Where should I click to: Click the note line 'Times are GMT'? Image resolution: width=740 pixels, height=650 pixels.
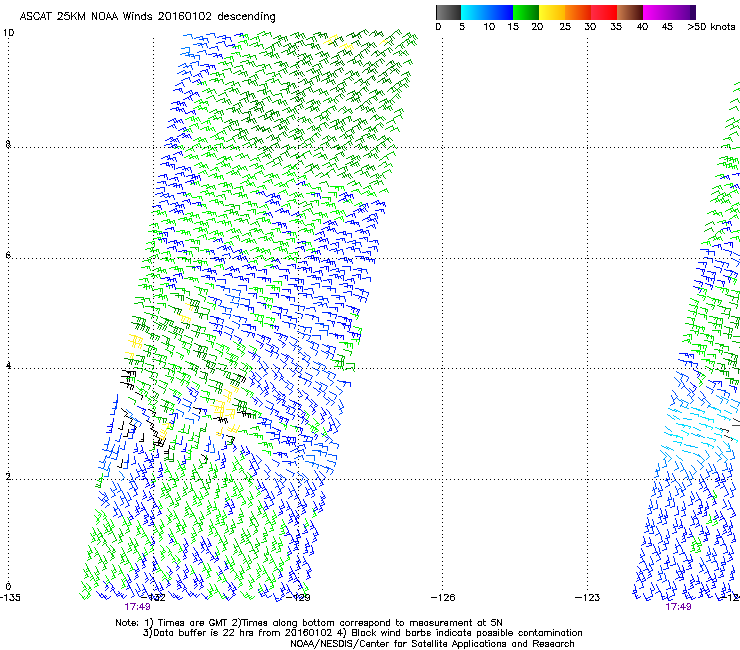point(193,623)
